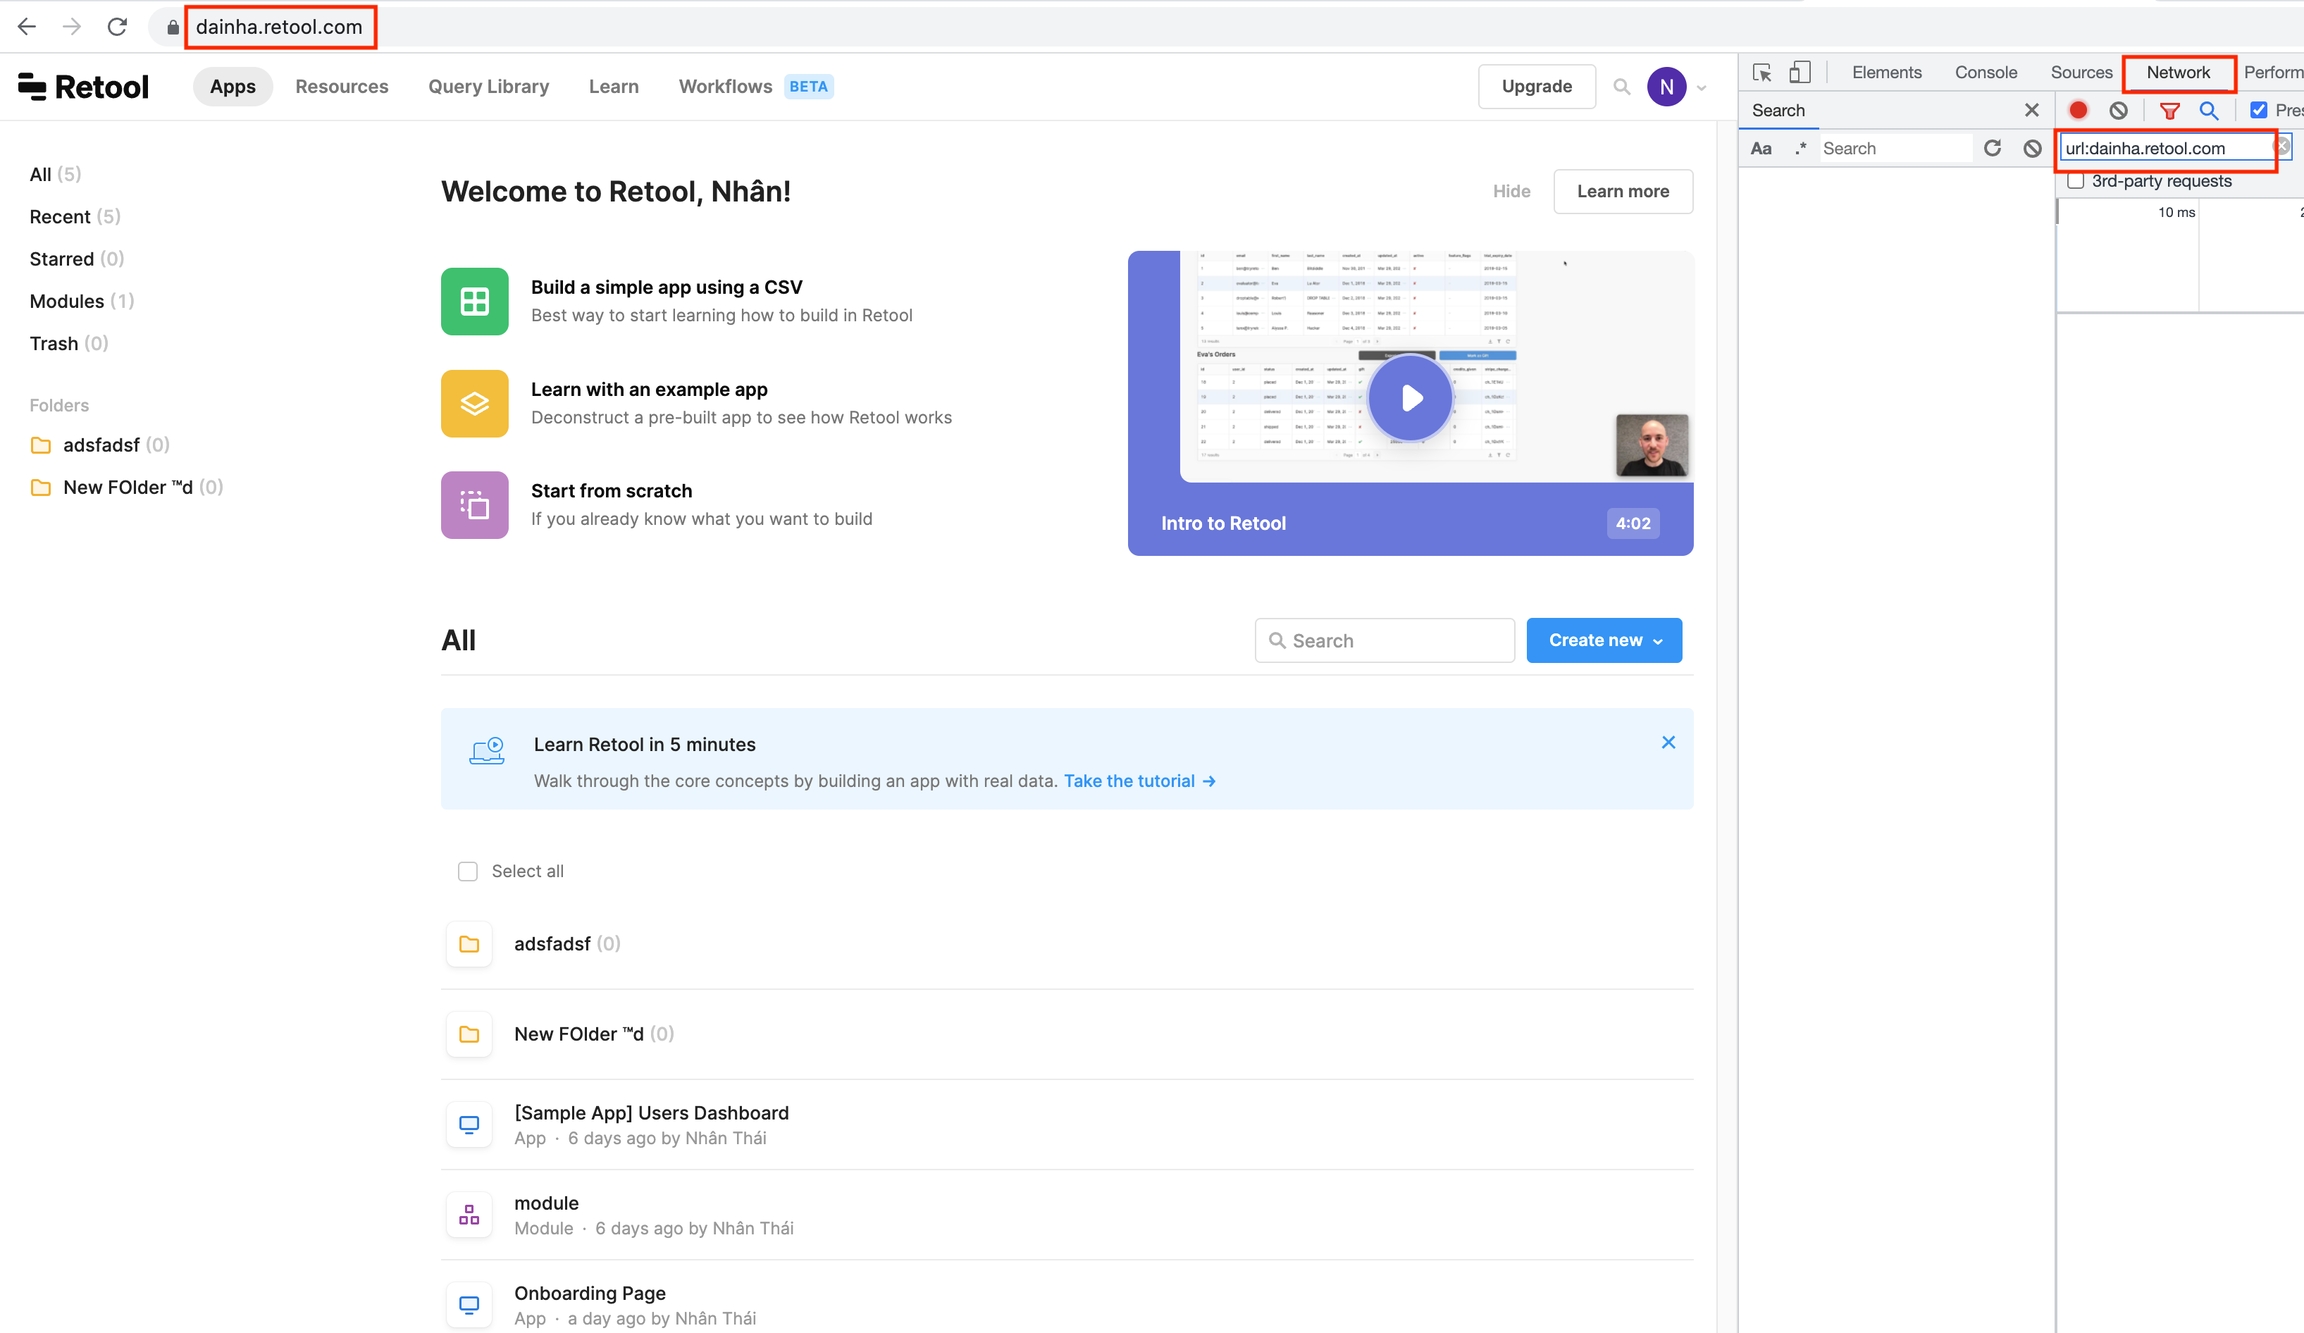Click the refresh icon in DevTools search

click(1992, 148)
